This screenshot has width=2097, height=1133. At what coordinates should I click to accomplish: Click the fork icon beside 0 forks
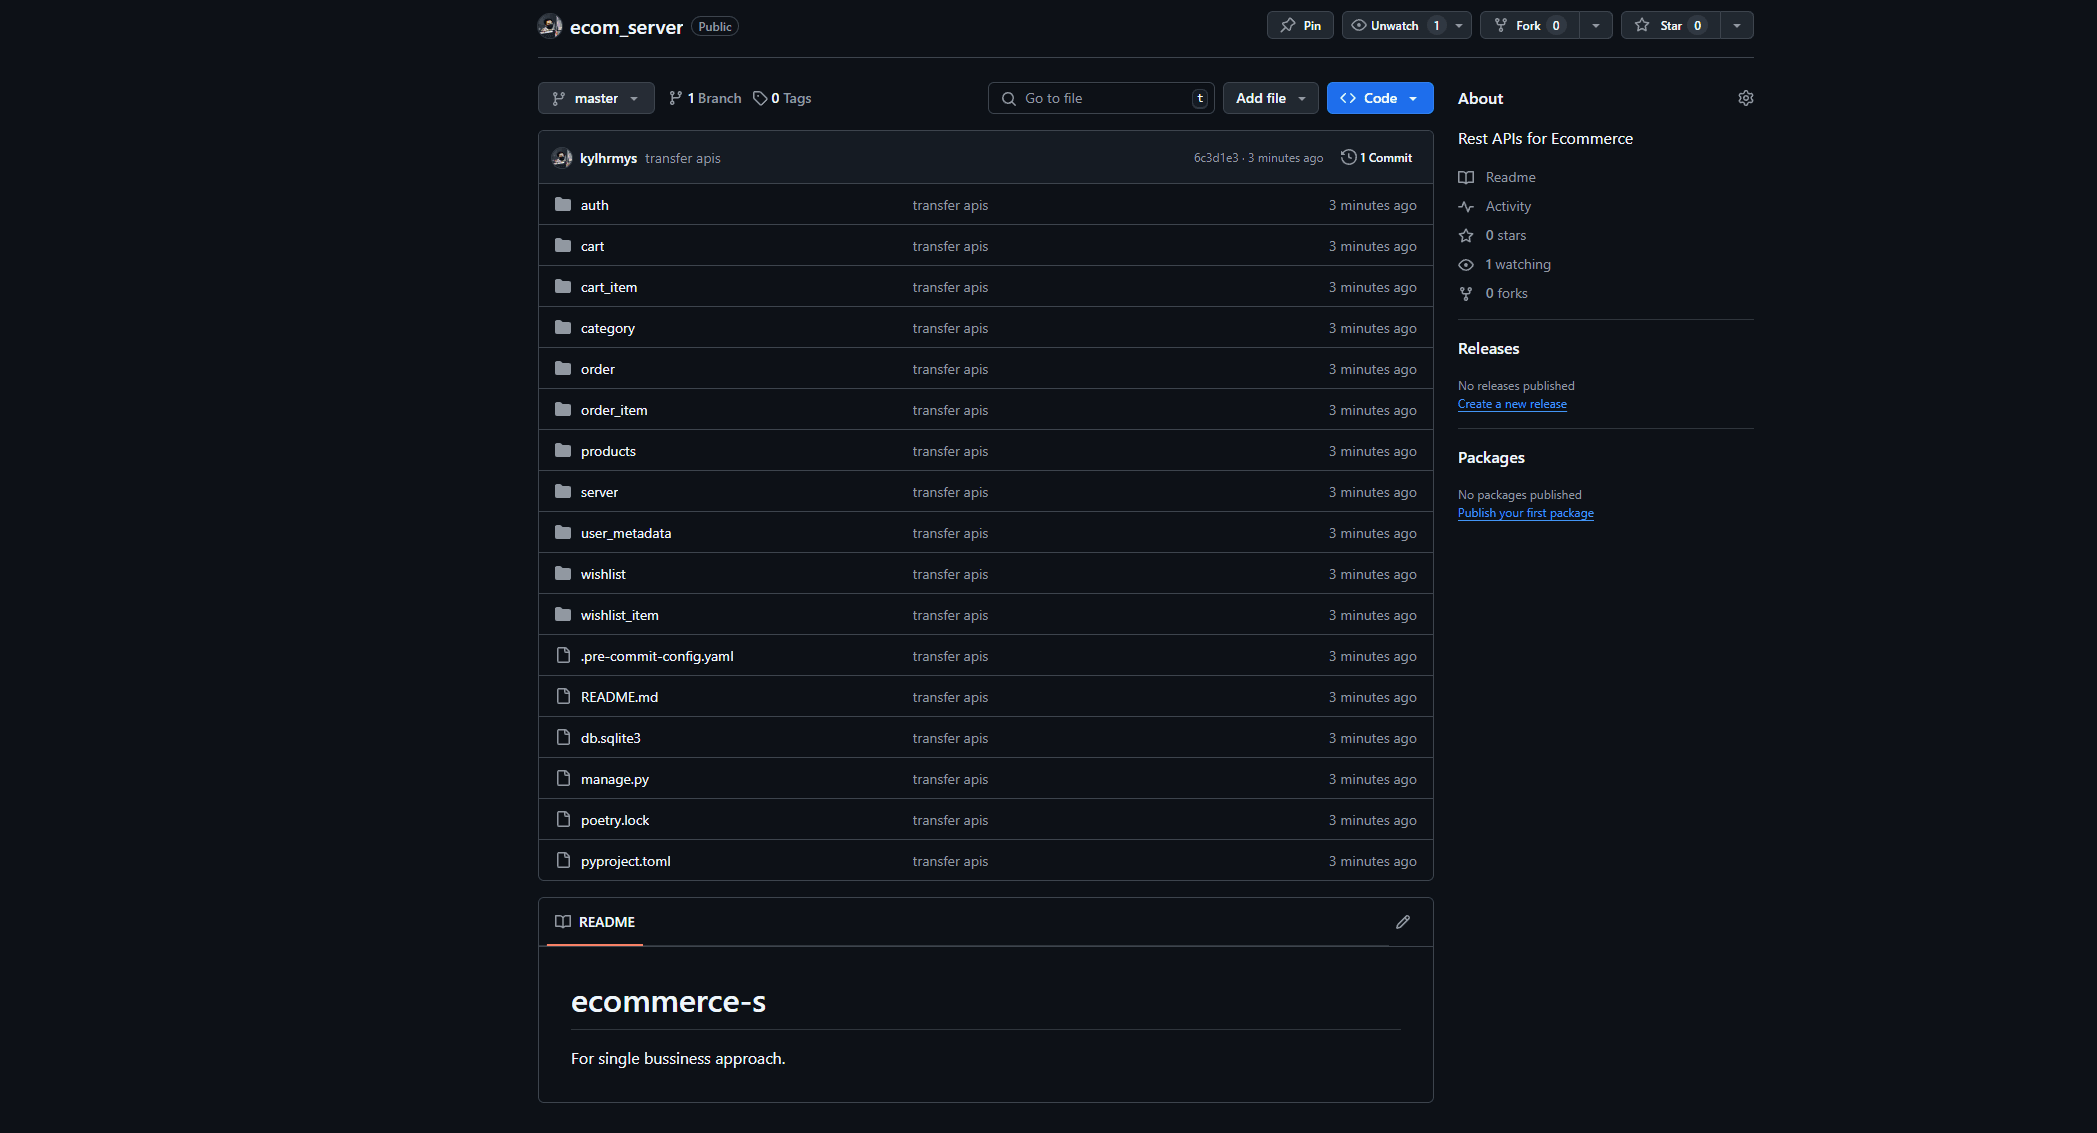pyautogui.click(x=1466, y=294)
